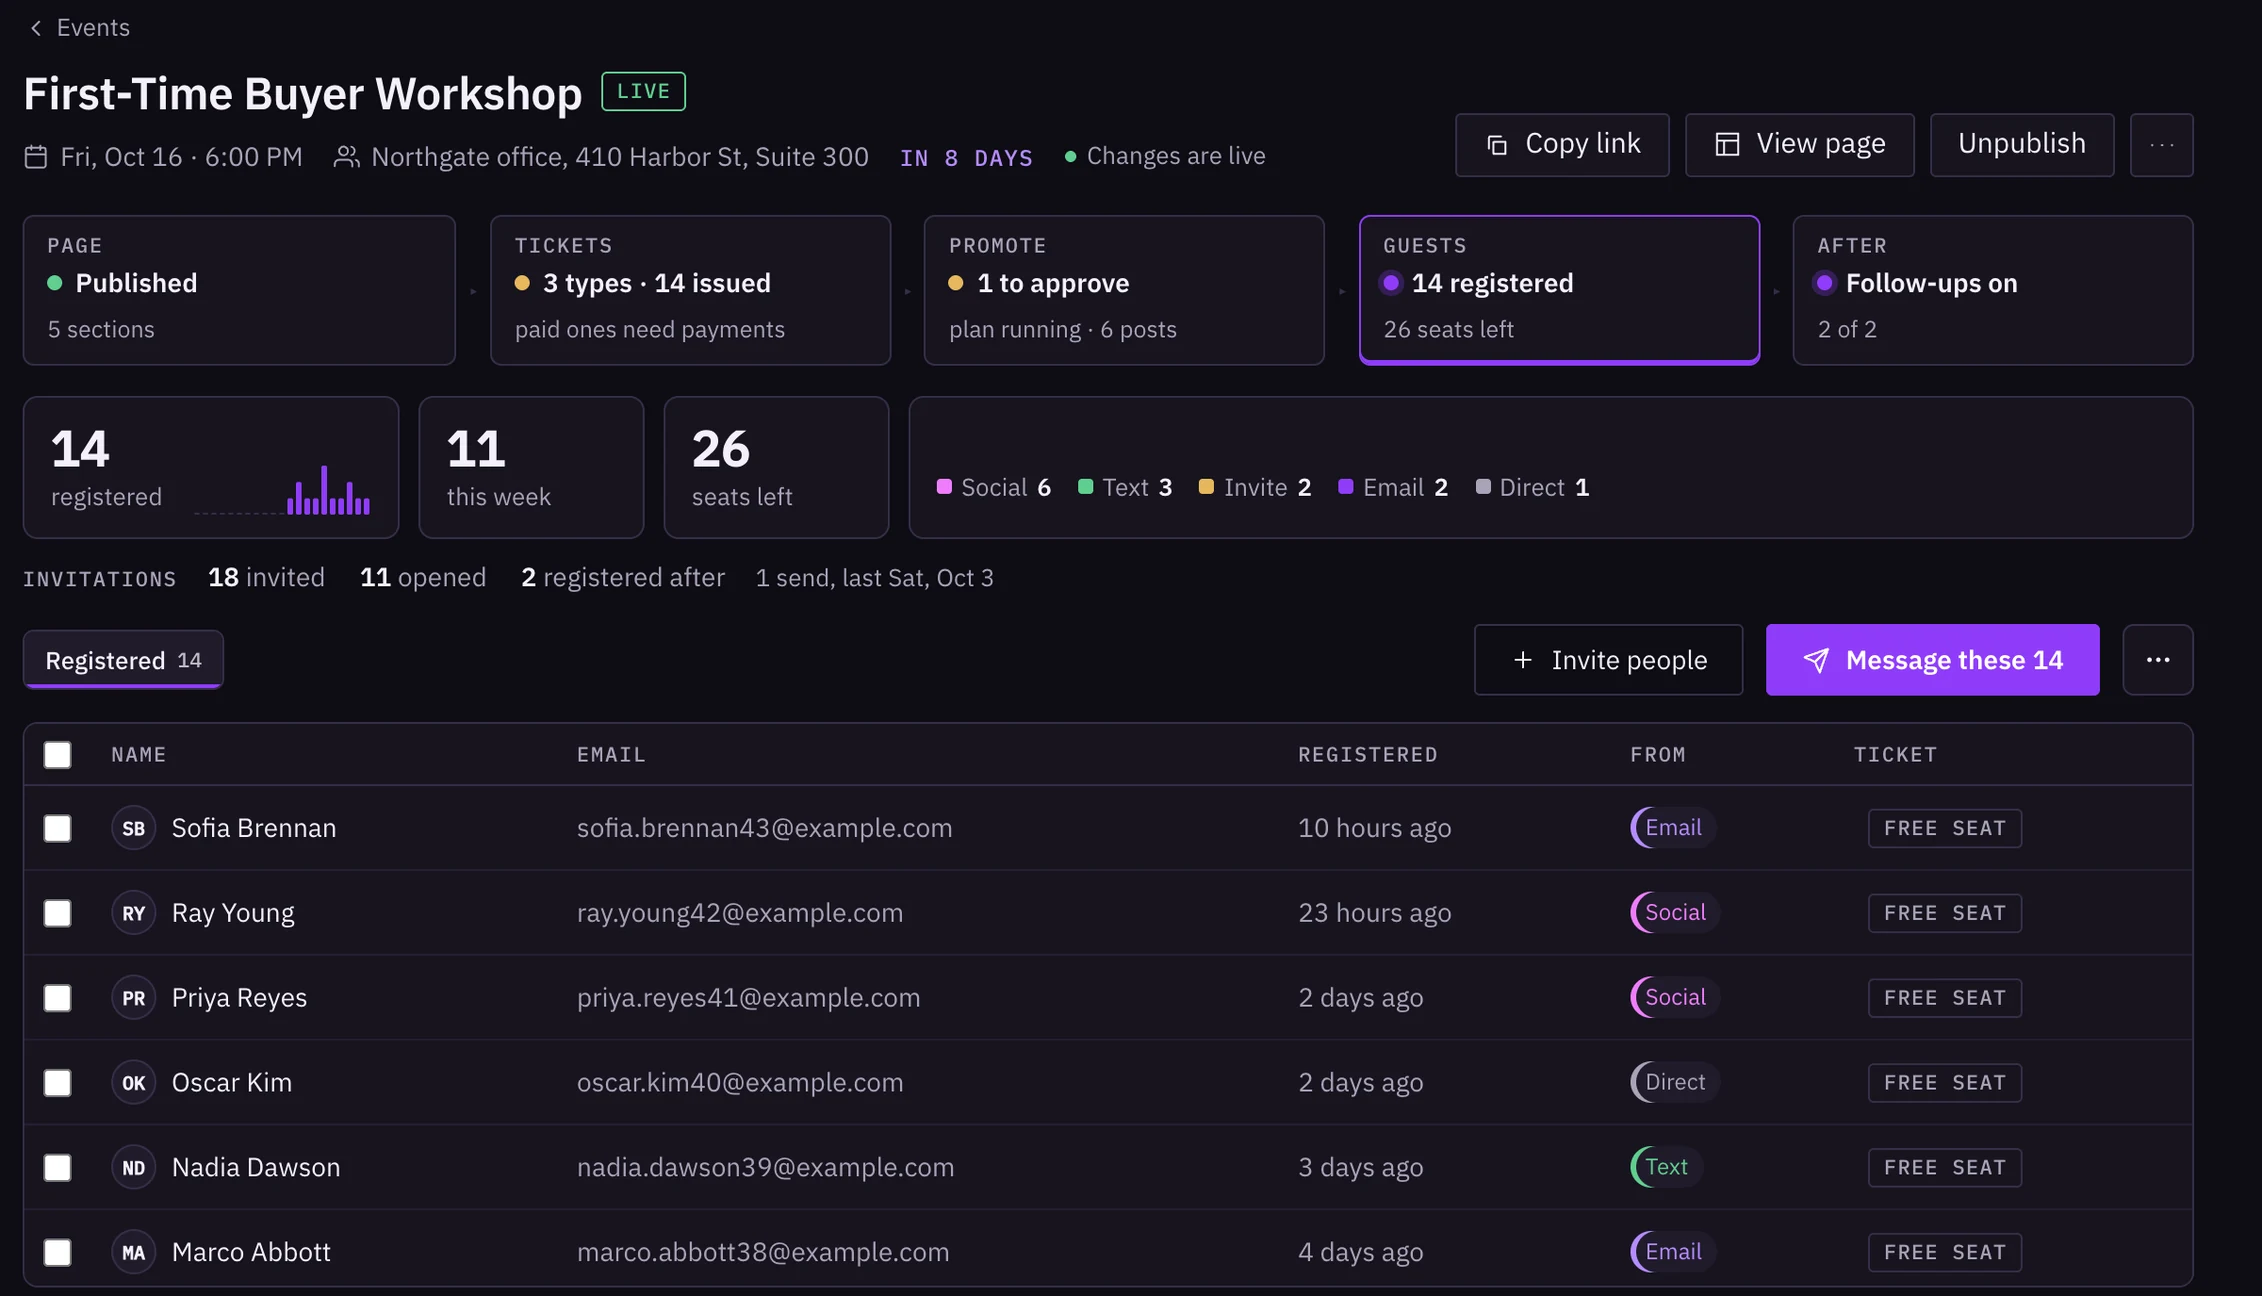Click the LIVE status badge
This screenshot has height=1296, width=2262.
[x=643, y=92]
